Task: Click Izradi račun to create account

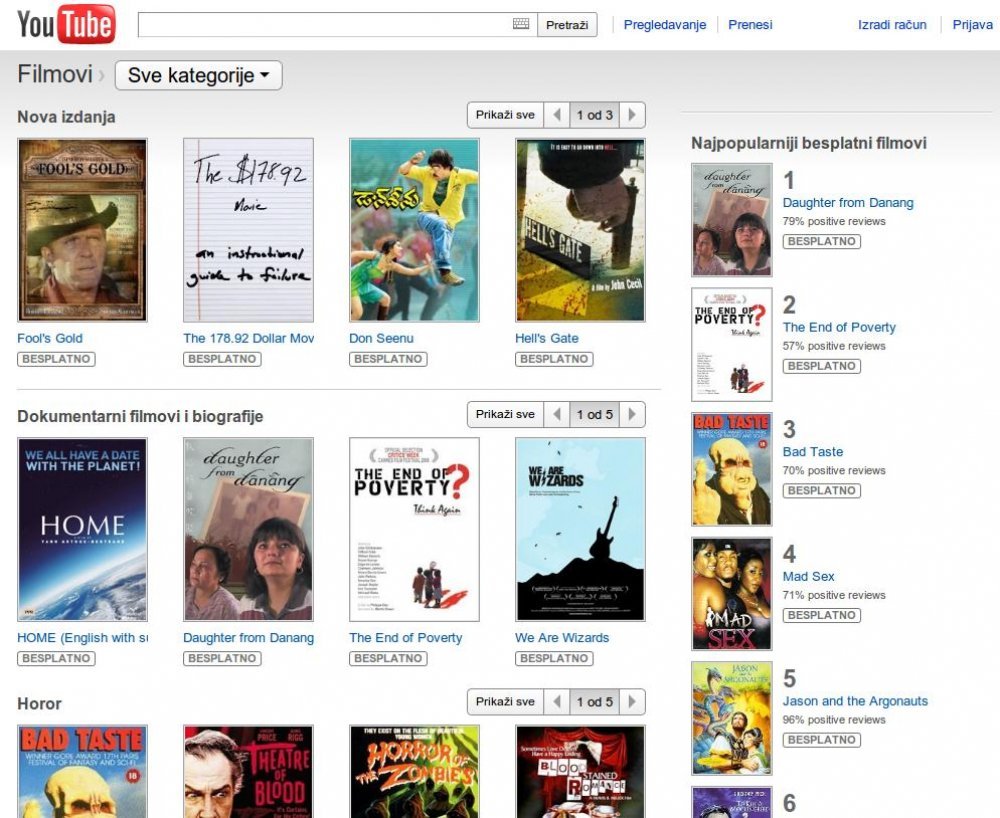Action: pos(892,25)
